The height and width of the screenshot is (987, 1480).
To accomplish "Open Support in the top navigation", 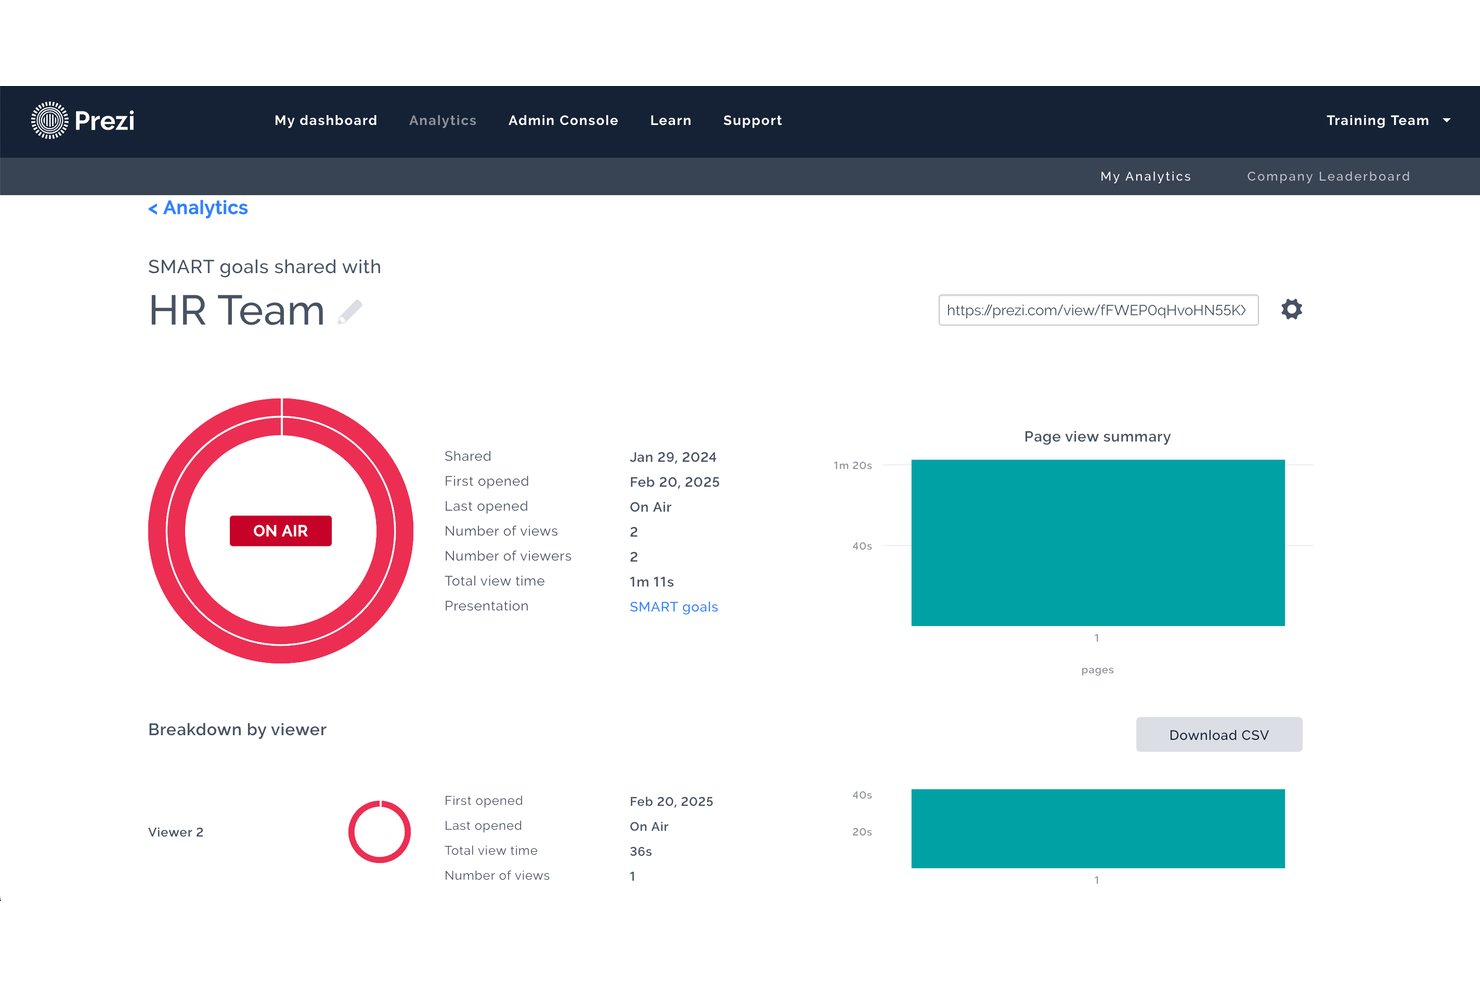I will (x=753, y=120).
